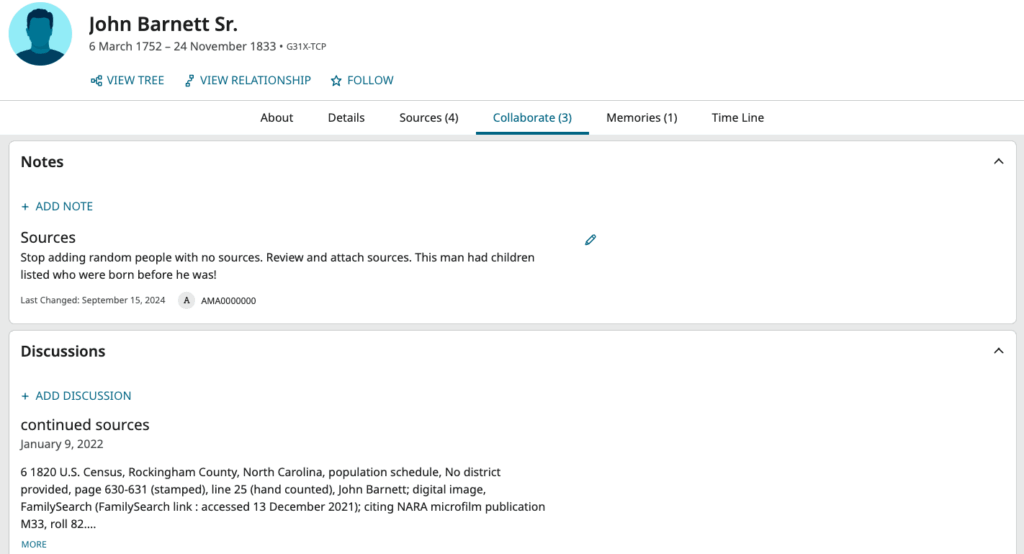Select the Collaborate (3) tab
The width and height of the screenshot is (1024, 554).
coord(532,118)
